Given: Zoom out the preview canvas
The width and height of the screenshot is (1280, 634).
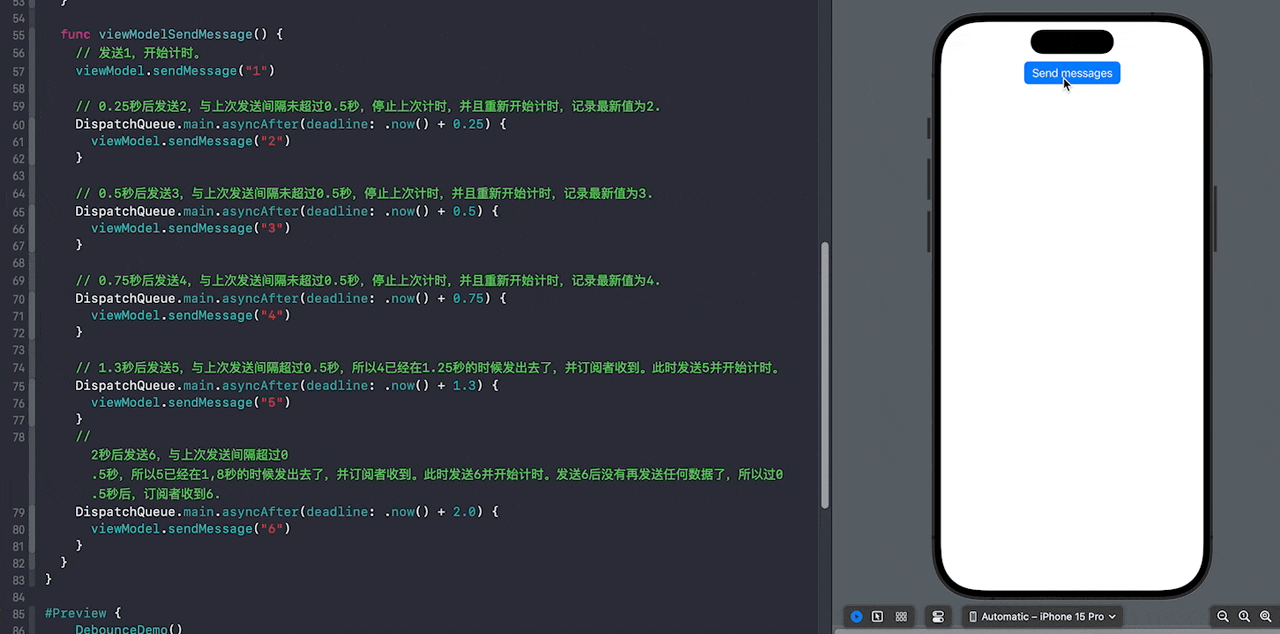Looking at the screenshot, I should [x=1222, y=616].
